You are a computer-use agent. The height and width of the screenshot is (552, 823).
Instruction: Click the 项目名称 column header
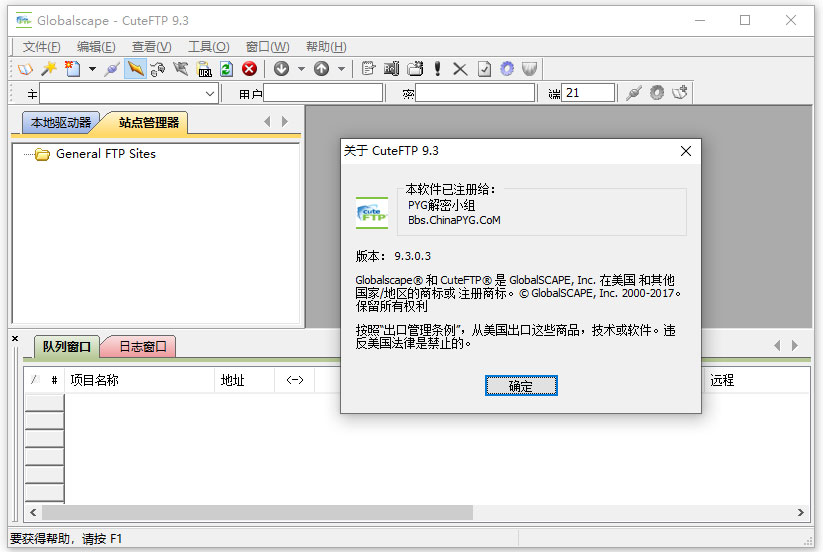tap(139, 380)
